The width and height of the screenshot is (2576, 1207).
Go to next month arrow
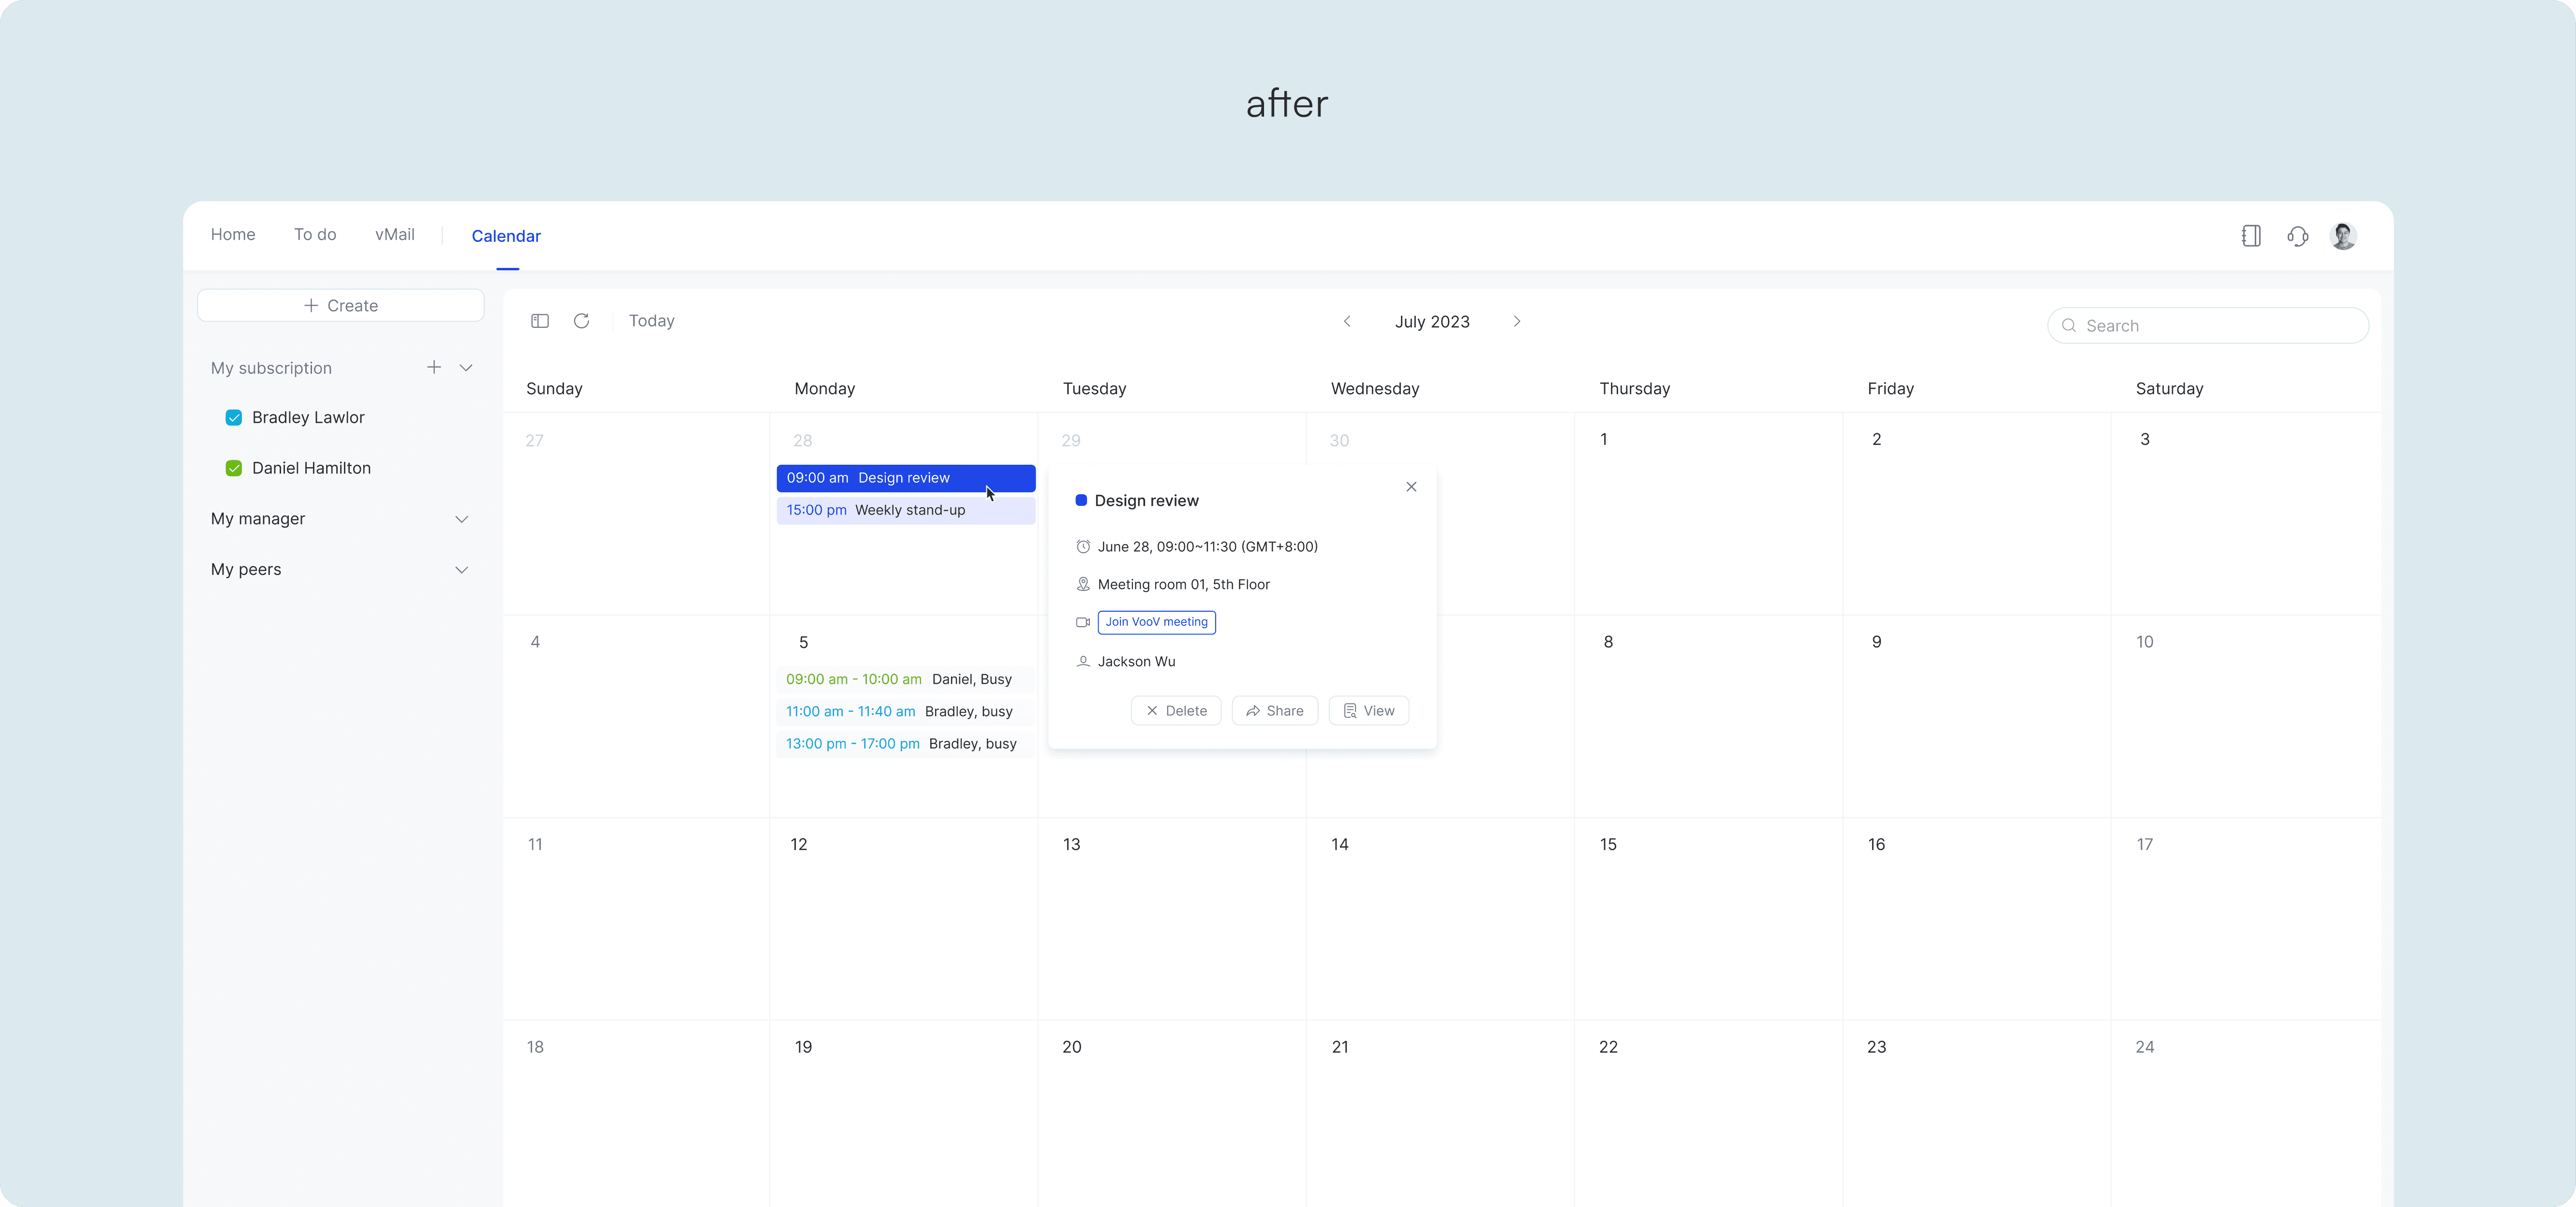click(1517, 321)
